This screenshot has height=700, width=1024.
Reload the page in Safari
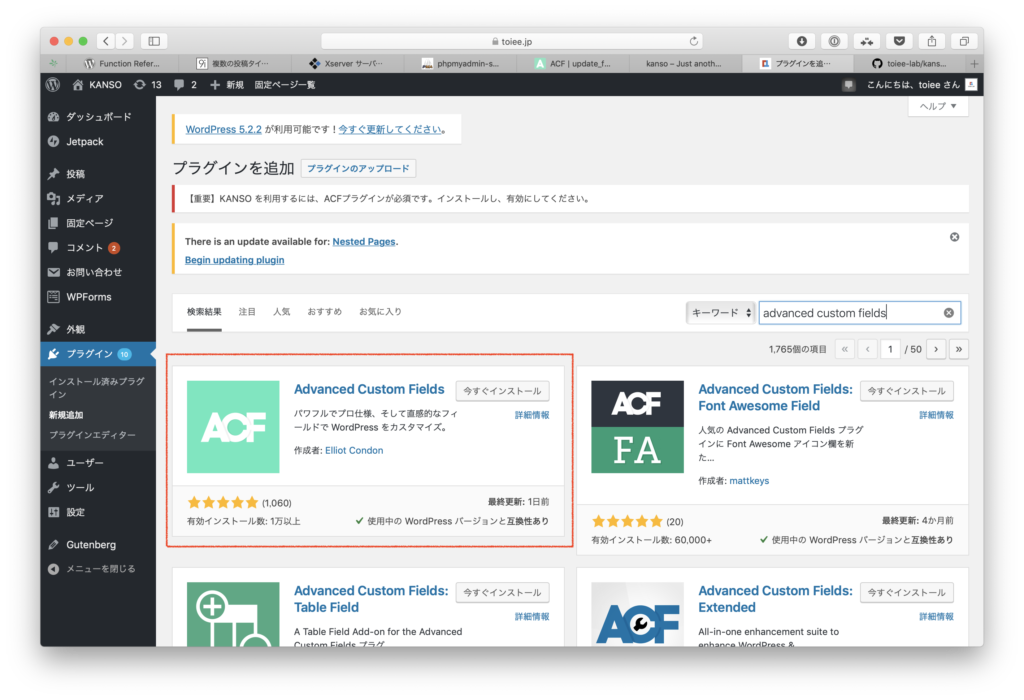[694, 41]
